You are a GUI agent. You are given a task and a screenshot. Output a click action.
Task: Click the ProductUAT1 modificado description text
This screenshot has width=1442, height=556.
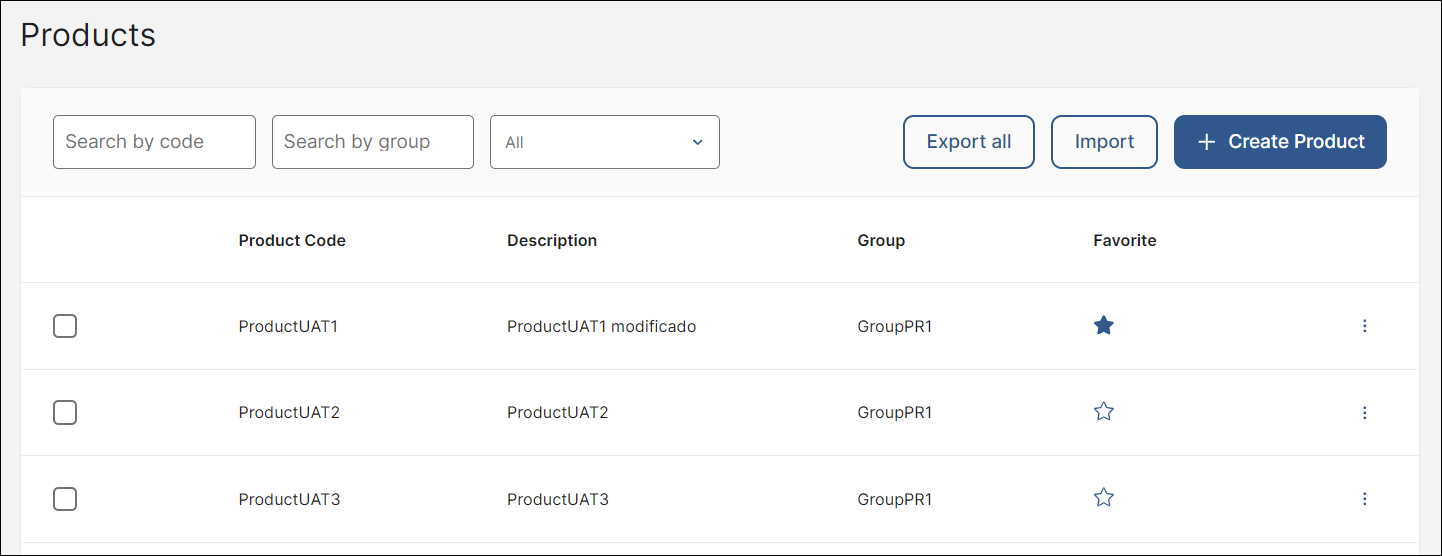601,327
